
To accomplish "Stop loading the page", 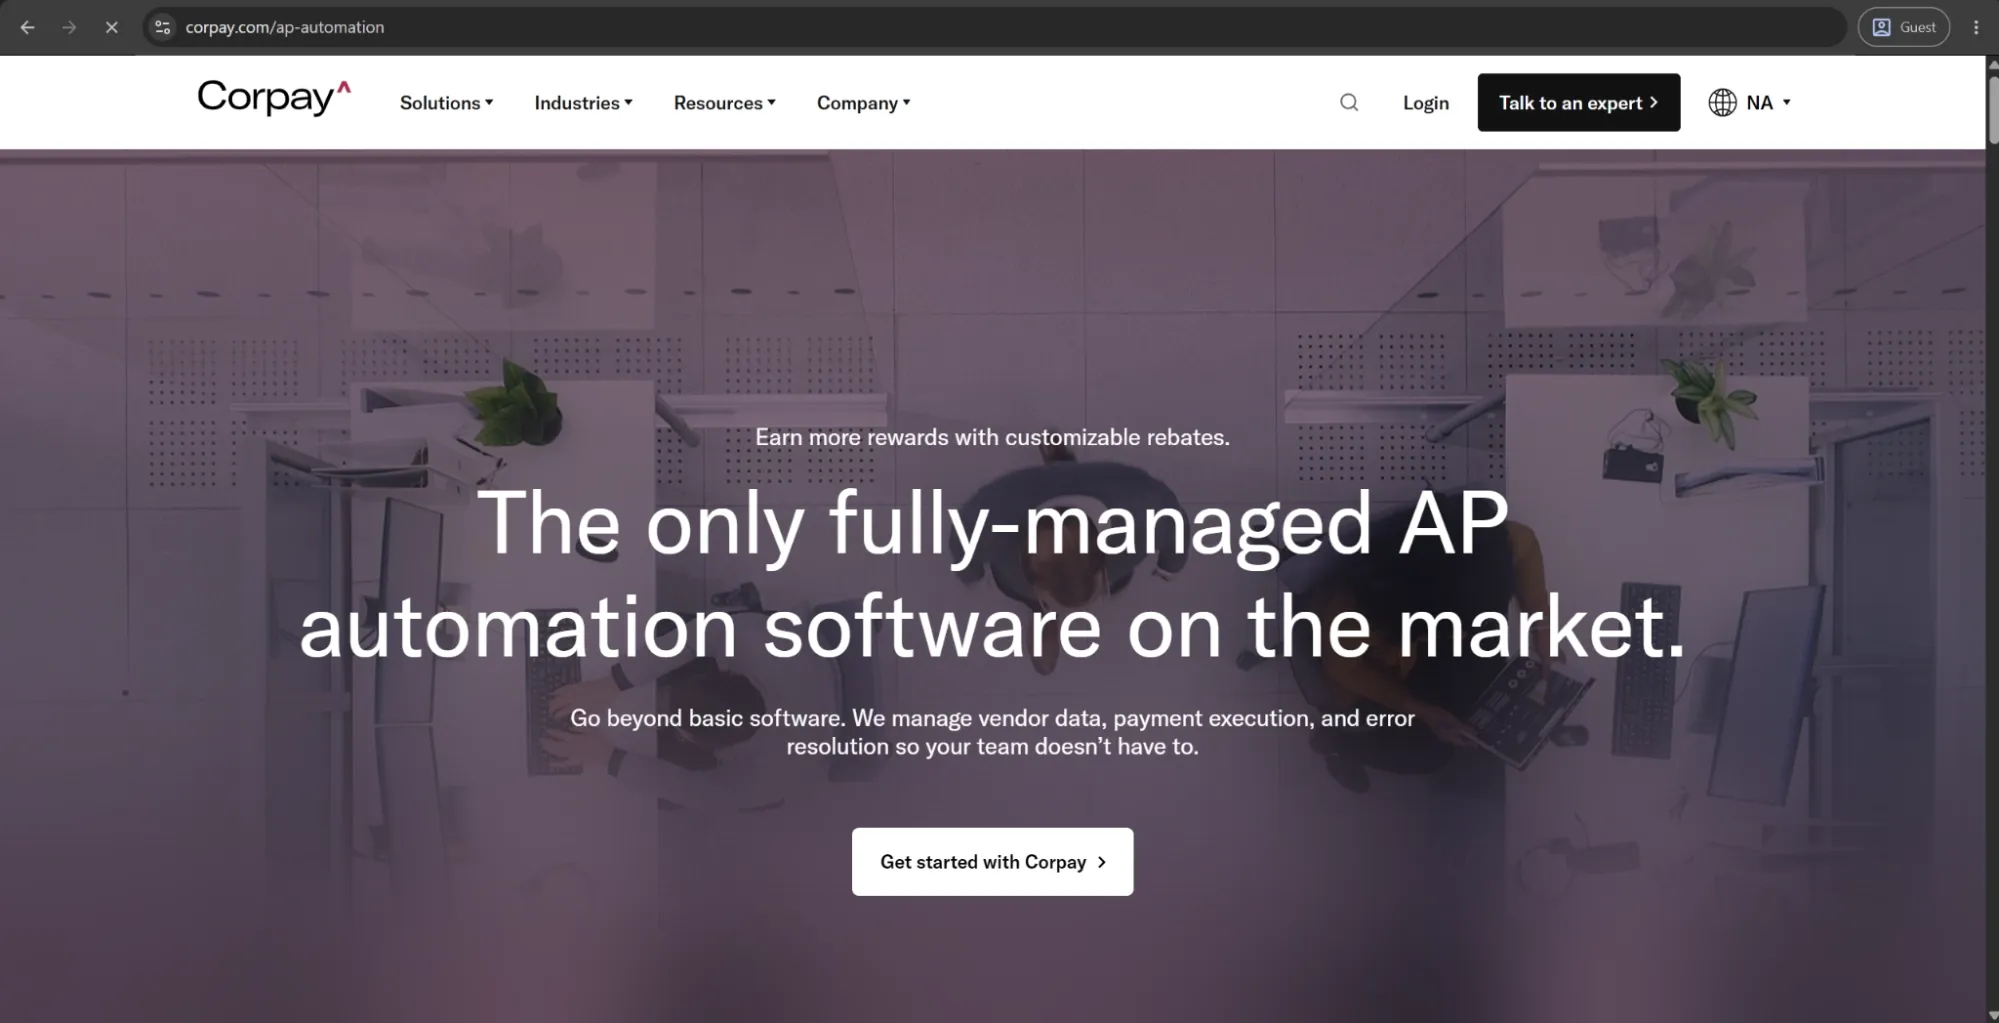I will coord(111,27).
